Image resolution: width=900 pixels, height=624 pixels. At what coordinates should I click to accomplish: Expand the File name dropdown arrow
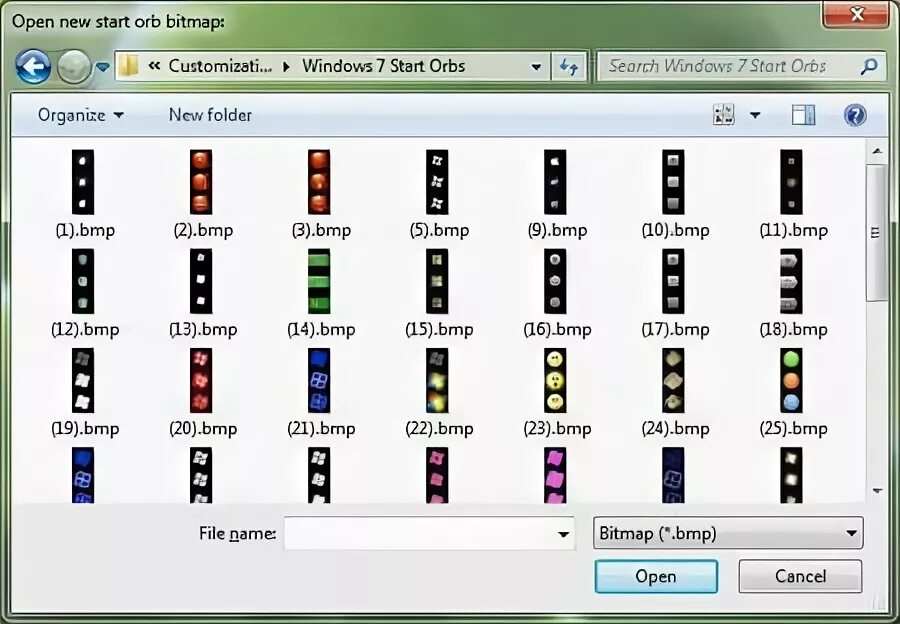point(564,533)
